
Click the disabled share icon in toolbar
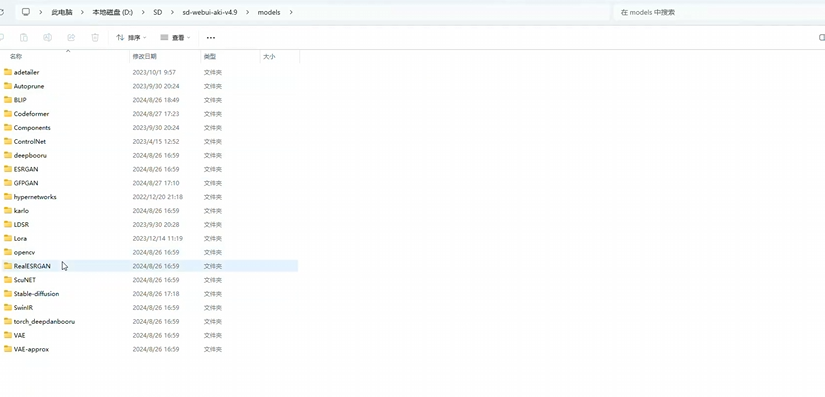coord(71,37)
